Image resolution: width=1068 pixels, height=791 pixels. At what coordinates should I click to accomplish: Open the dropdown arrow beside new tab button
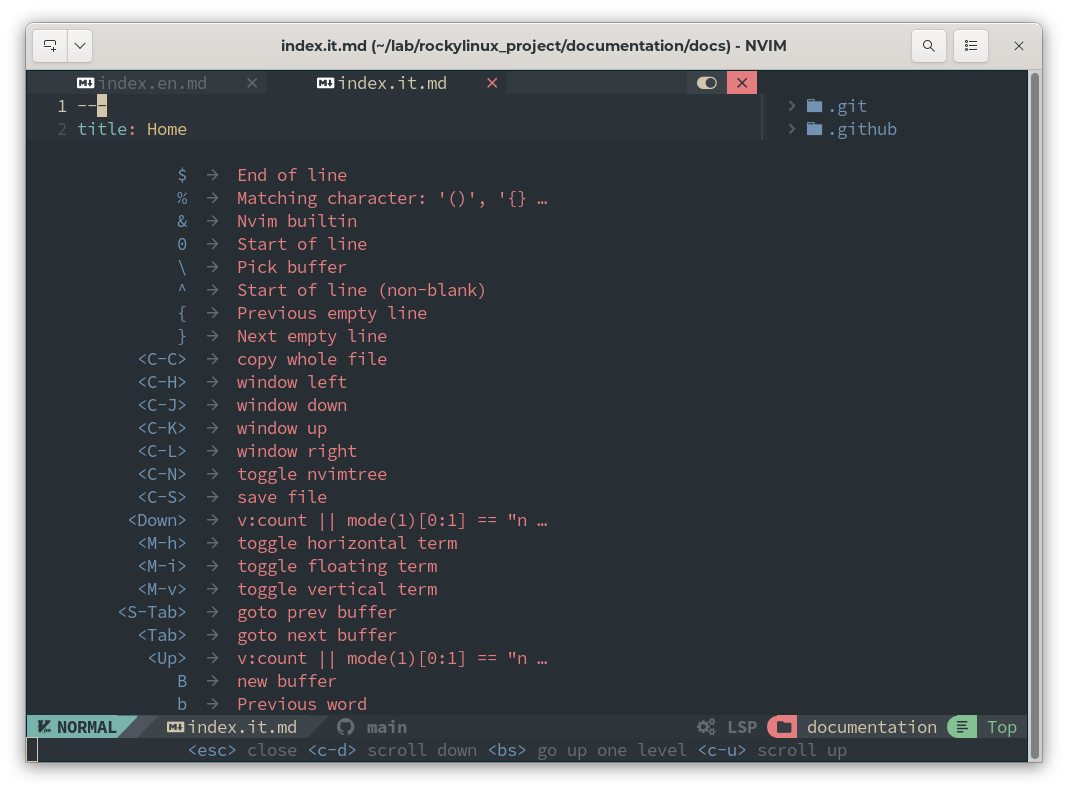[80, 46]
